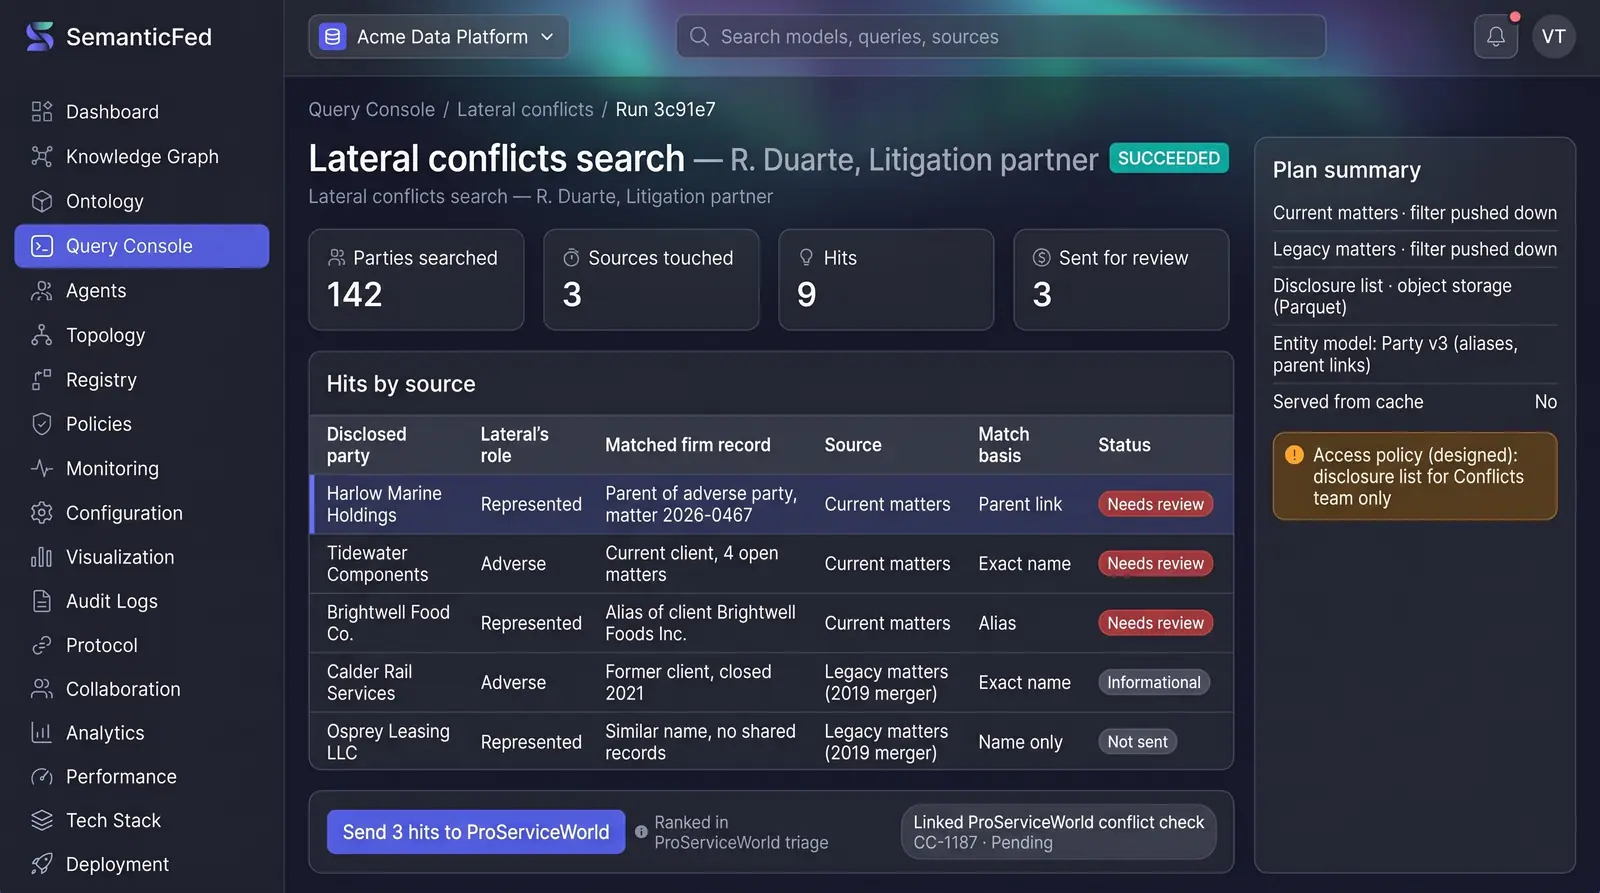1600x893 pixels.
Task: Select the Analytics chart icon
Action: (x=42, y=733)
